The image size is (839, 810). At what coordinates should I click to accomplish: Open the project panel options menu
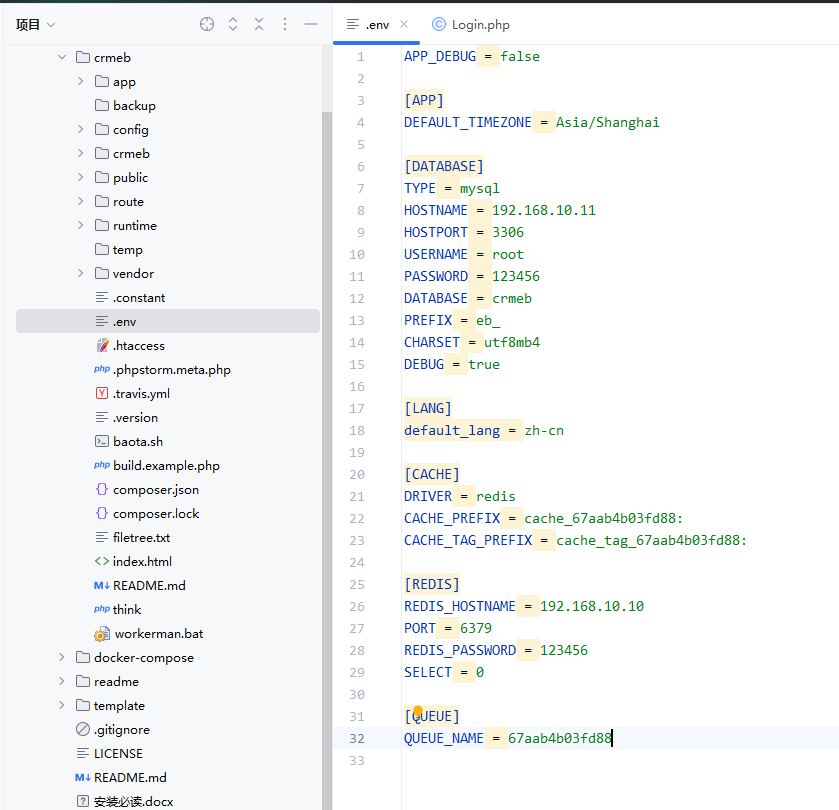[285, 24]
